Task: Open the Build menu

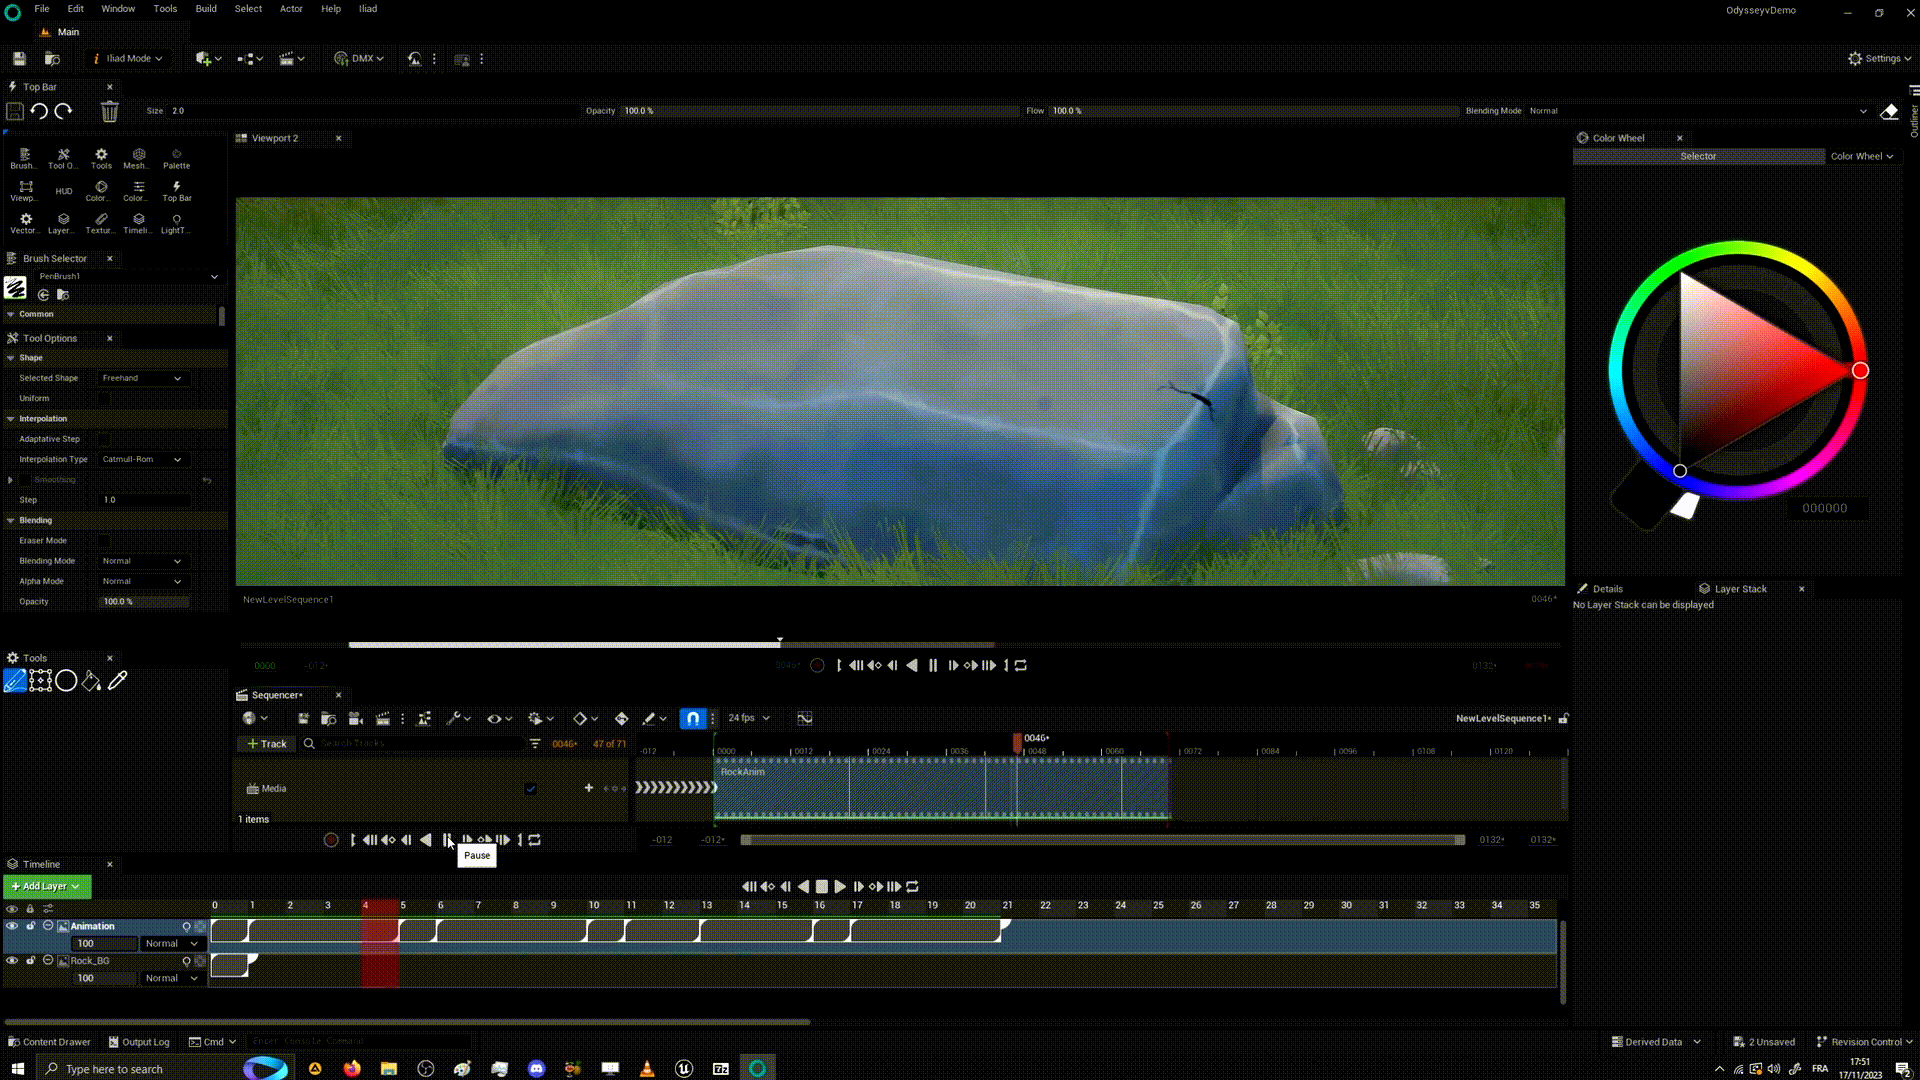Action: tap(205, 9)
